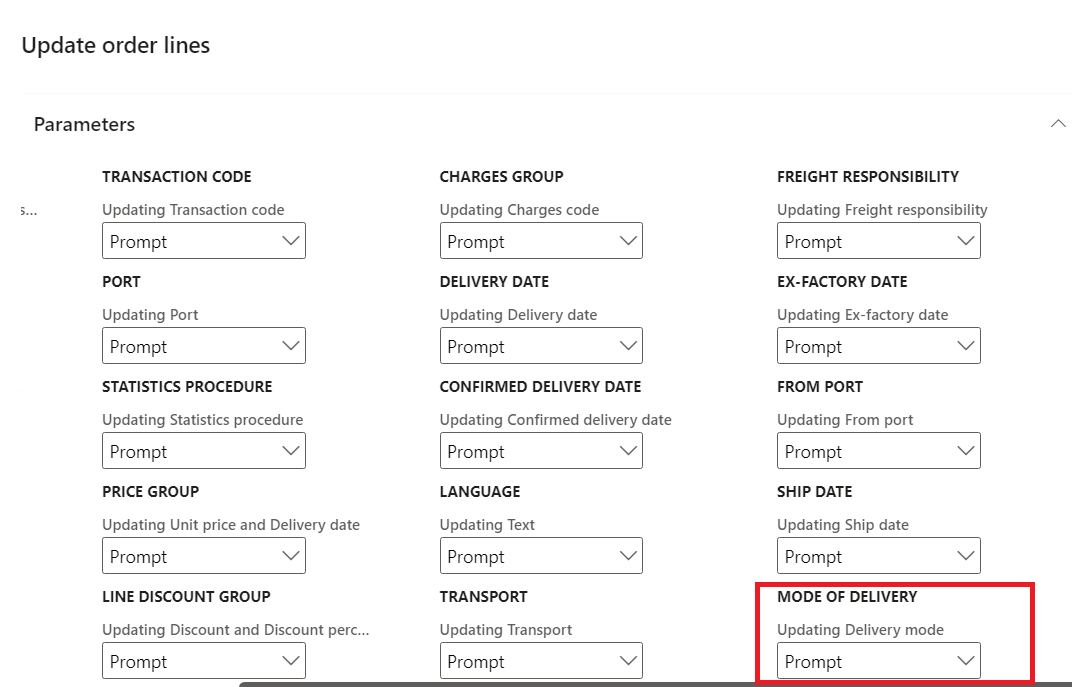Screen dimensions: 1072x687
Task: Collapse the Parameters section chevron
Action: point(1058,124)
